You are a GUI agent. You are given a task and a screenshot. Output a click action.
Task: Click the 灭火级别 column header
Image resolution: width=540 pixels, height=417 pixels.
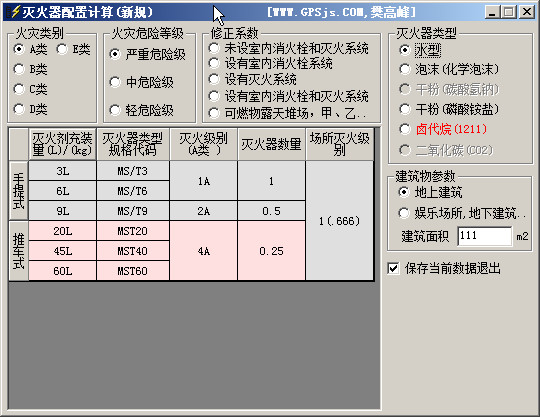(204, 144)
